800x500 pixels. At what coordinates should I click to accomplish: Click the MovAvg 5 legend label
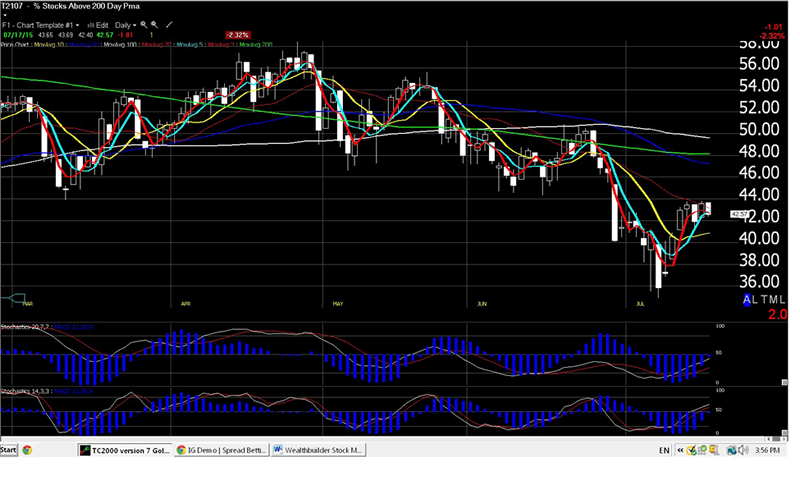(x=190, y=45)
